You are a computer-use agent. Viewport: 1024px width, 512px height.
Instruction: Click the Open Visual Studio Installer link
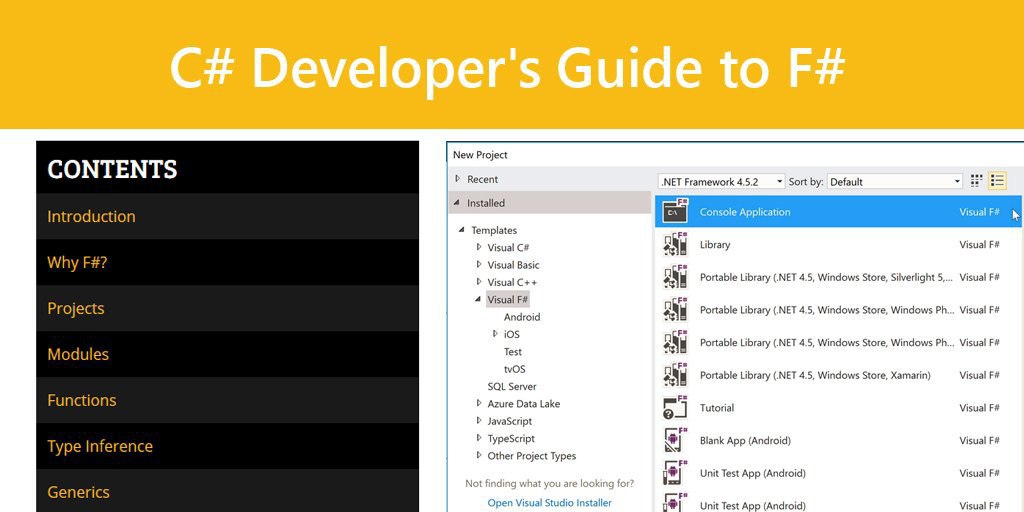pyautogui.click(x=549, y=503)
